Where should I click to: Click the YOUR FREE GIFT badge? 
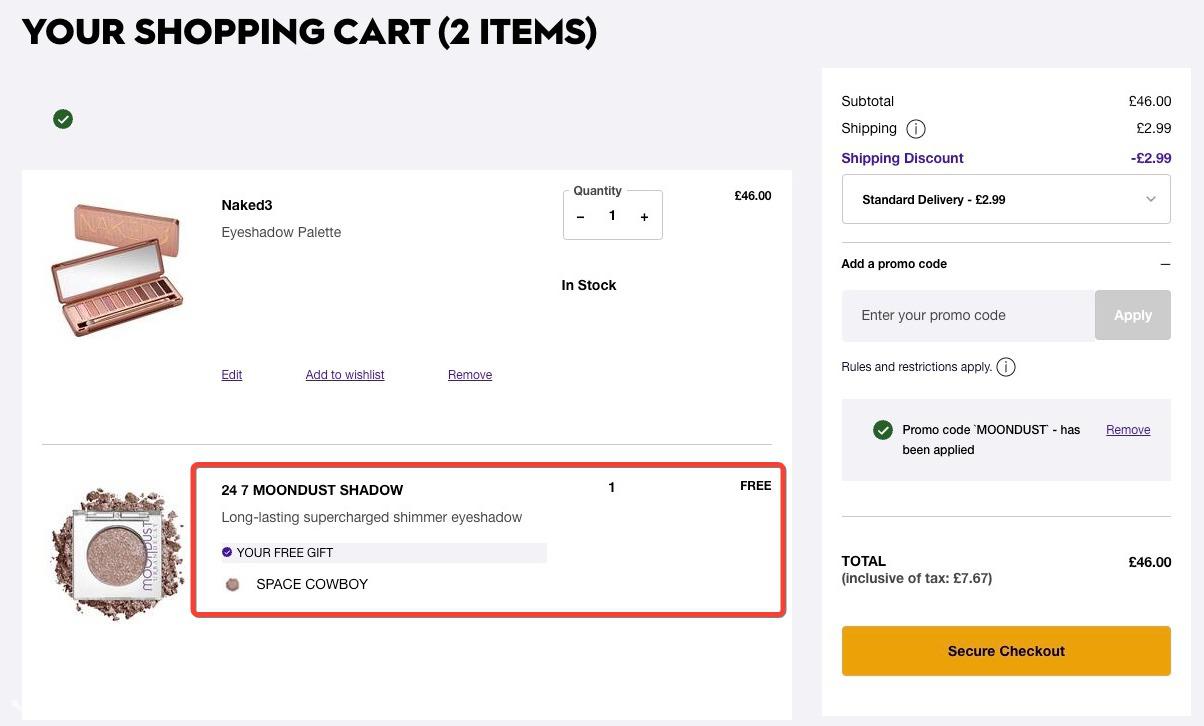(x=384, y=553)
